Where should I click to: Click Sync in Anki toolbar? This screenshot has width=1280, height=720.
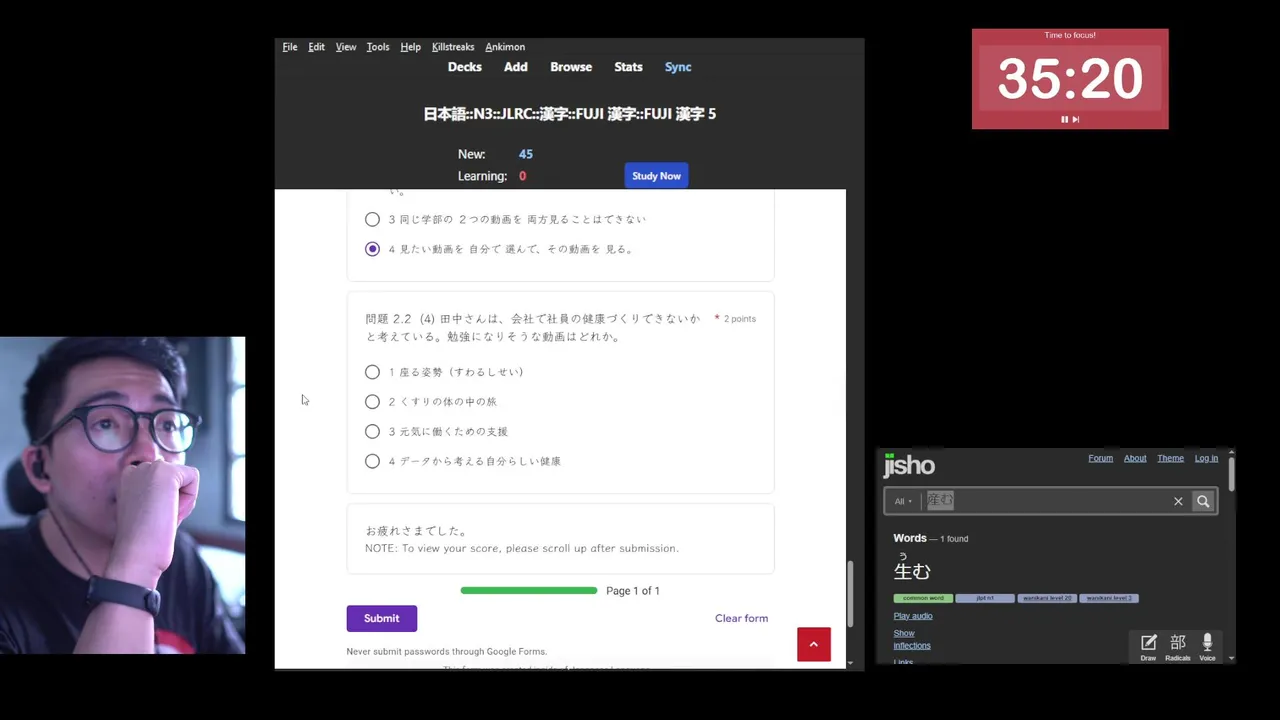point(678,67)
